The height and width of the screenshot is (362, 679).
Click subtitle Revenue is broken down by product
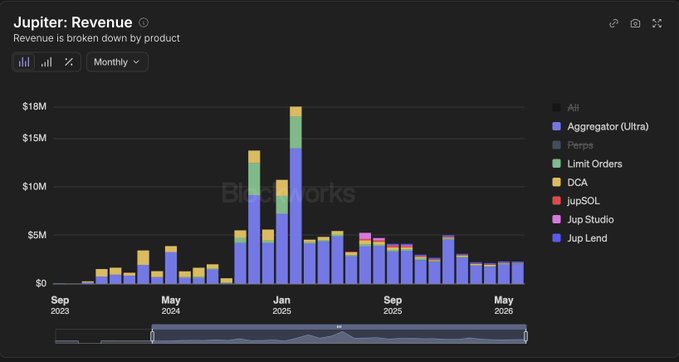pyautogui.click(x=97, y=38)
